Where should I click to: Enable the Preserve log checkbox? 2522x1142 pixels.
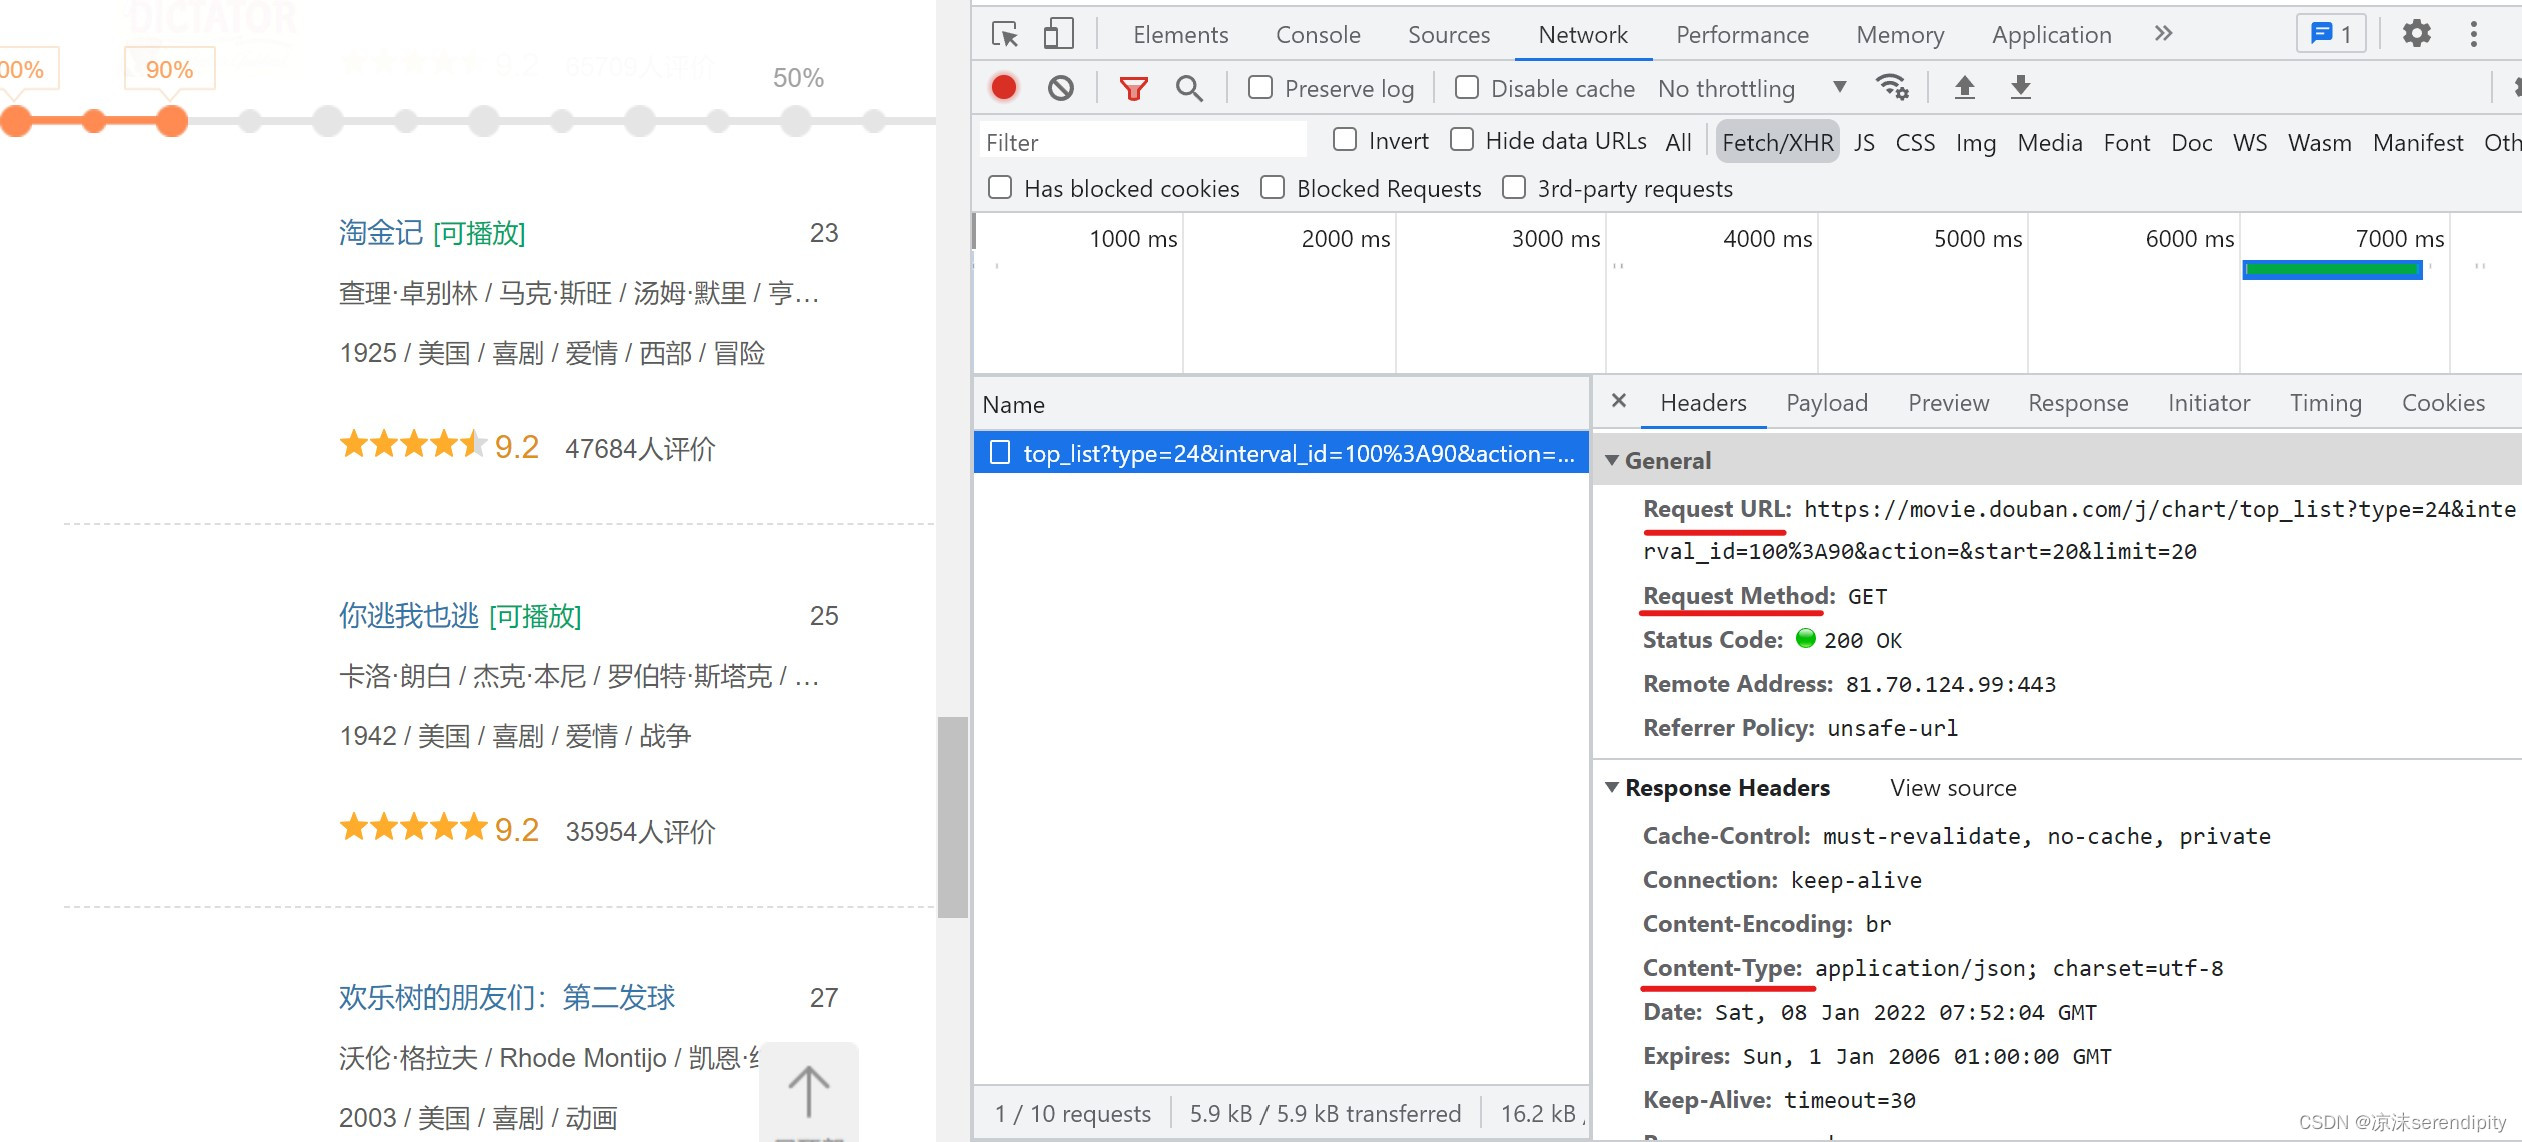1260,88
